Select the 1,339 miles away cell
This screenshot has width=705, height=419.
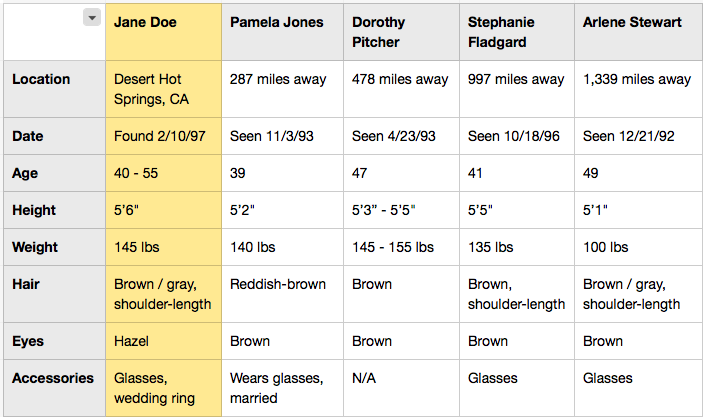click(637, 79)
